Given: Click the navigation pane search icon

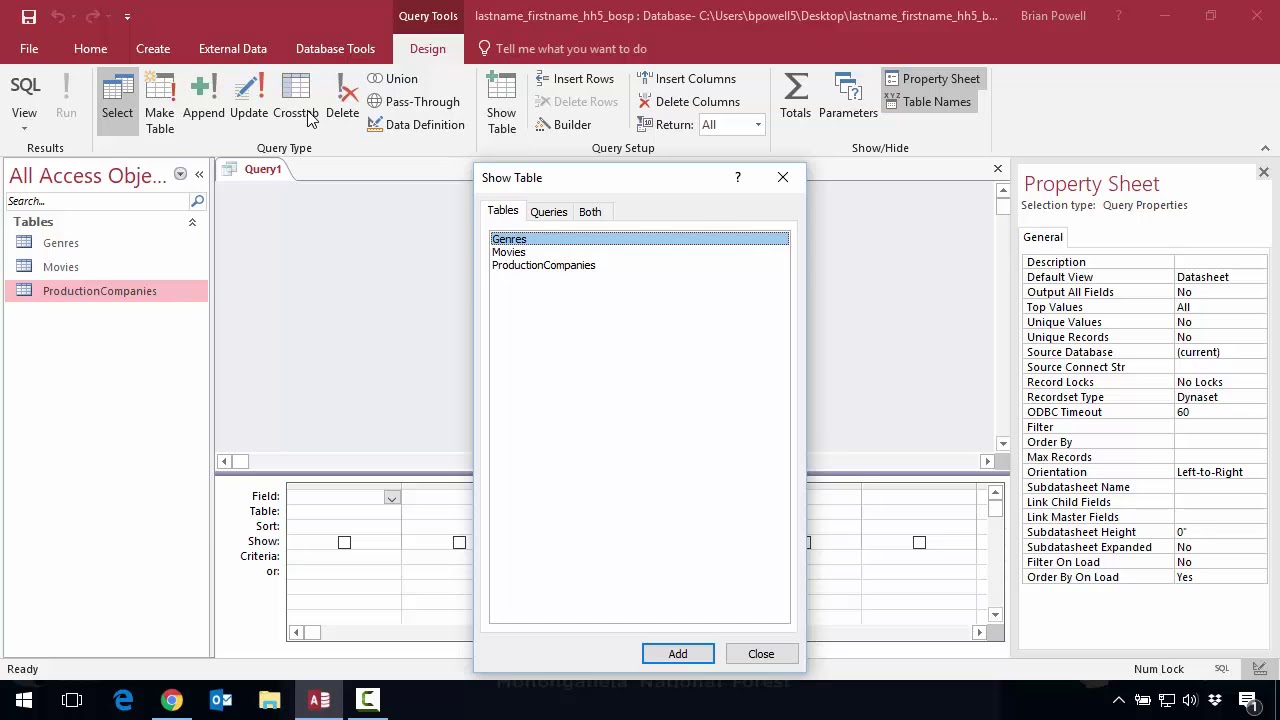Looking at the screenshot, I should tap(197, 201).
